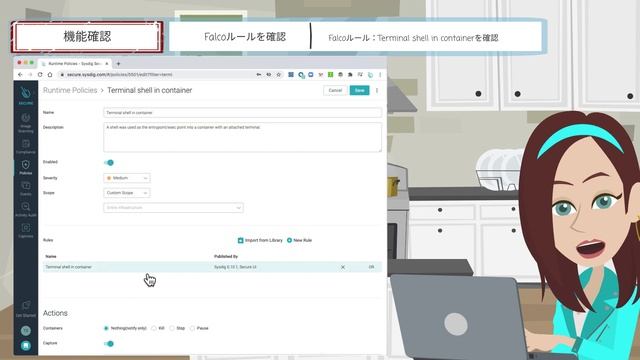The image size is (640, 360).
Task: Remove the Terminal shell in container rule
Action: click(x=343, y=267)
